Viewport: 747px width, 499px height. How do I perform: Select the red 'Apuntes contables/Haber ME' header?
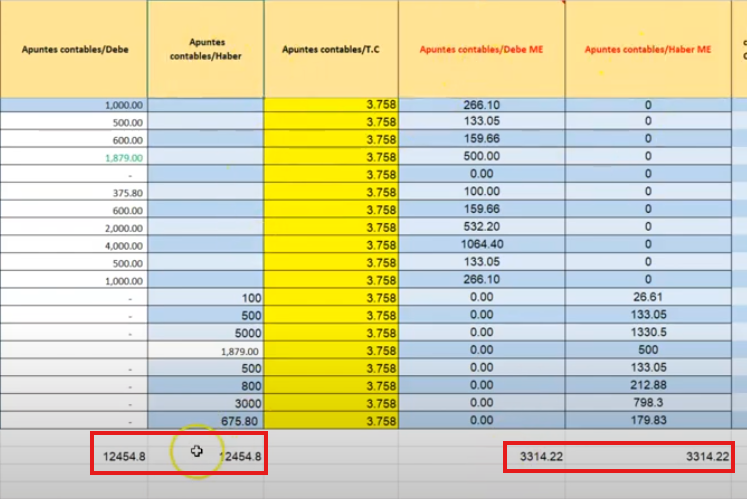(647, 48)
